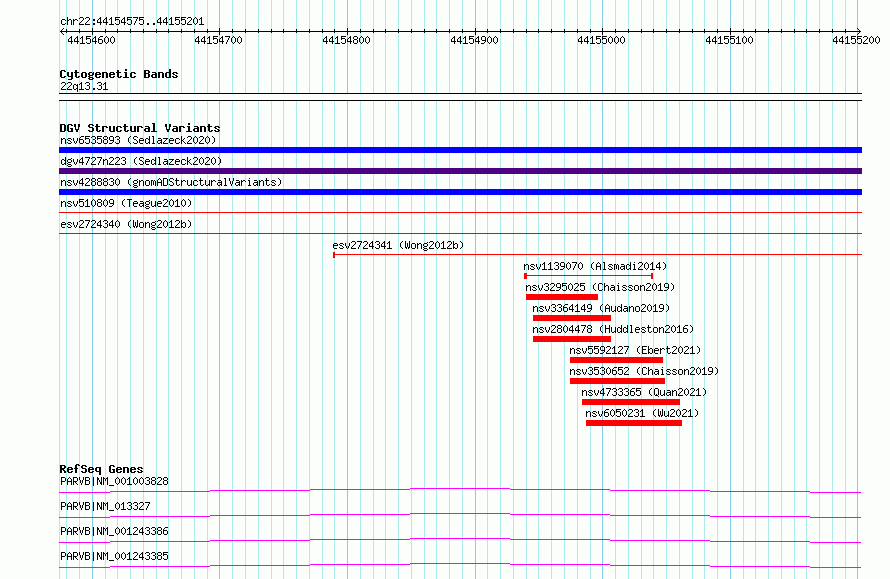Click the esv2724341 (Wong2012b) variant label

(398, 245)
